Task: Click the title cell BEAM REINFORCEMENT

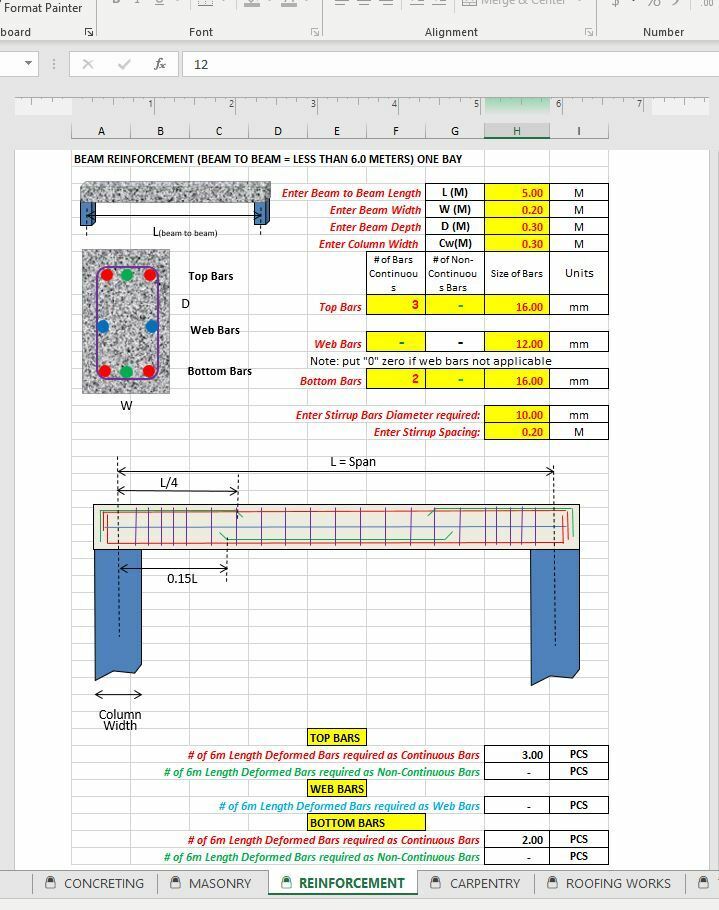Action: tap(268, 159)
